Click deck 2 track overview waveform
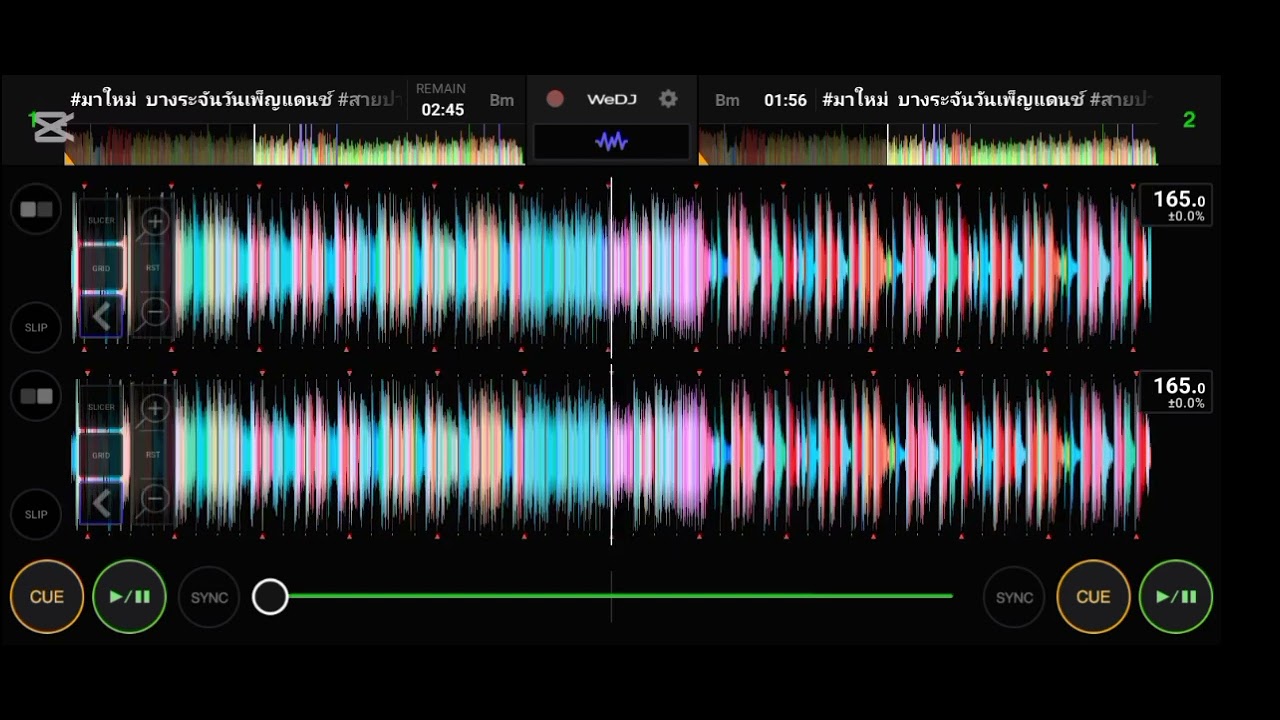Viewport: 1280px width, 720px height. coord(928,145)
